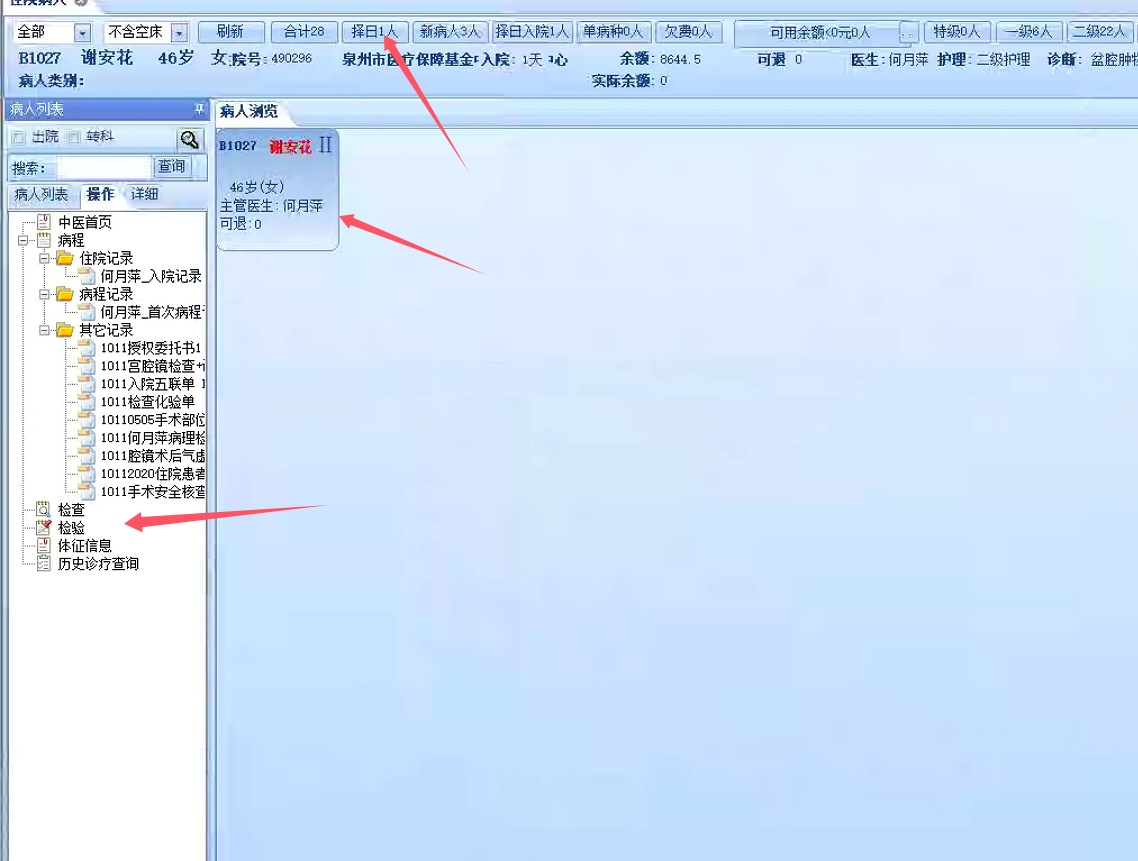The image size is (1138, 861).
Task: Click the 中医首页 document icon
Action: pos(44,221)
